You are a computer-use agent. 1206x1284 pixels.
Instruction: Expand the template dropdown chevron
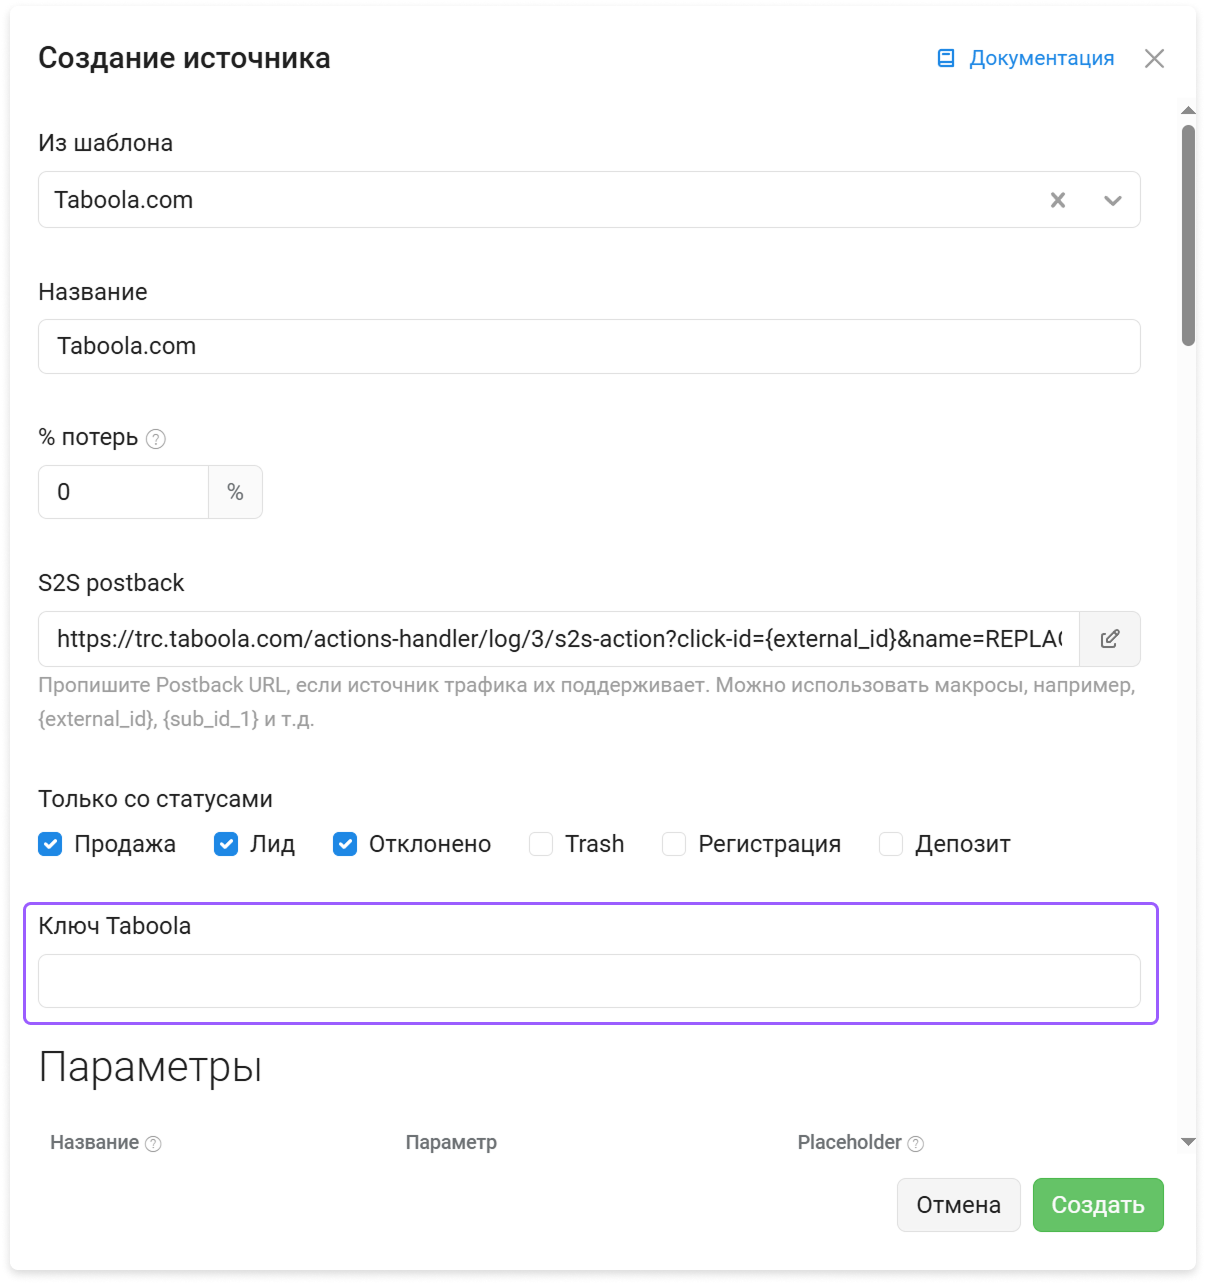click(1113, 200)
